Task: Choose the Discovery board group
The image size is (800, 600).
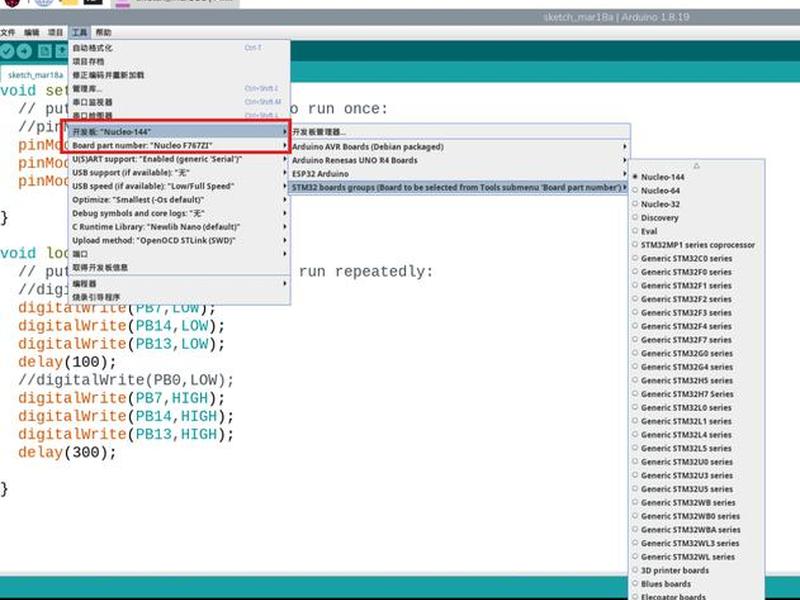Action: tap(697, 218)
